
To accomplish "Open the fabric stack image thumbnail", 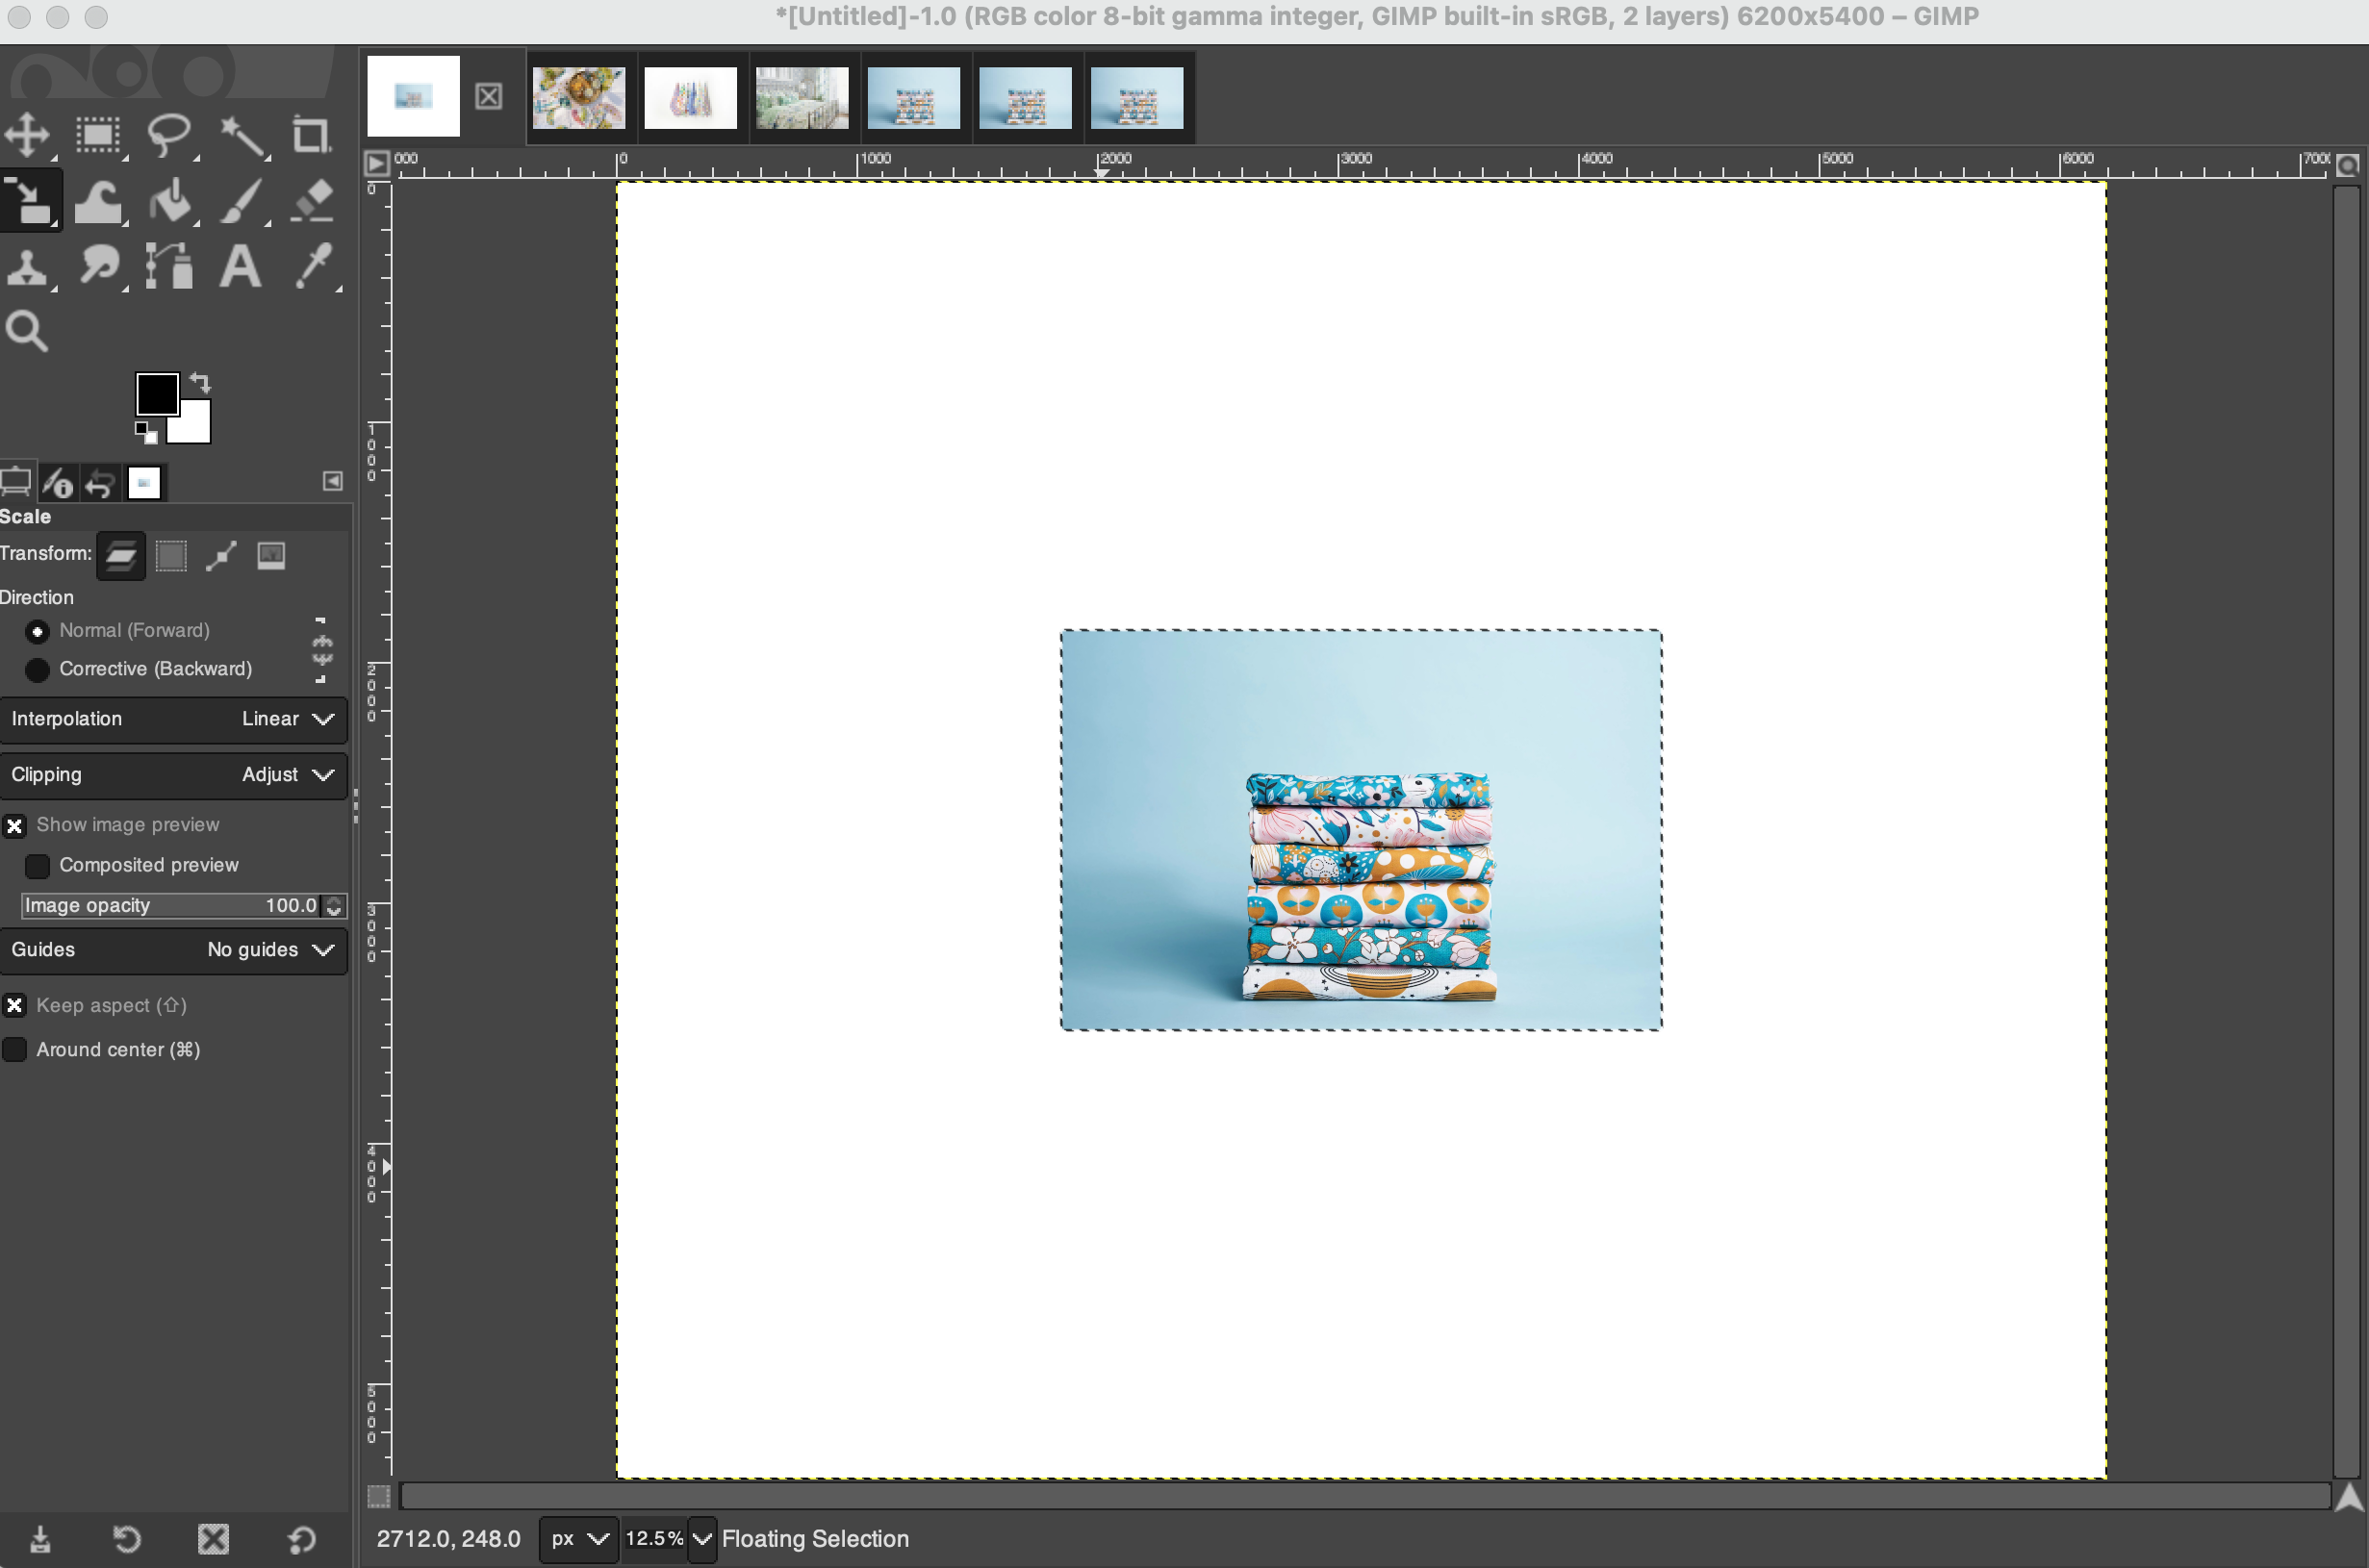I will 911,96.
